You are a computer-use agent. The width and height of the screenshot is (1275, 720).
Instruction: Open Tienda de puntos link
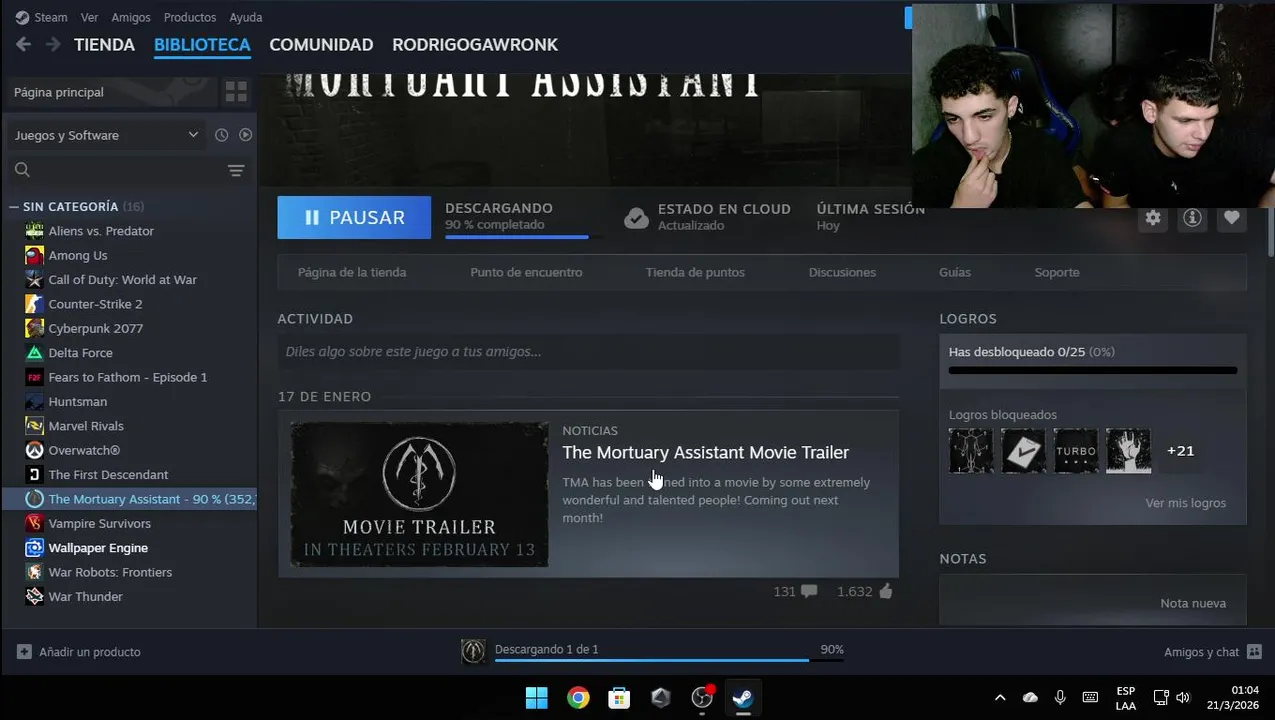click(x=695, y=272)
